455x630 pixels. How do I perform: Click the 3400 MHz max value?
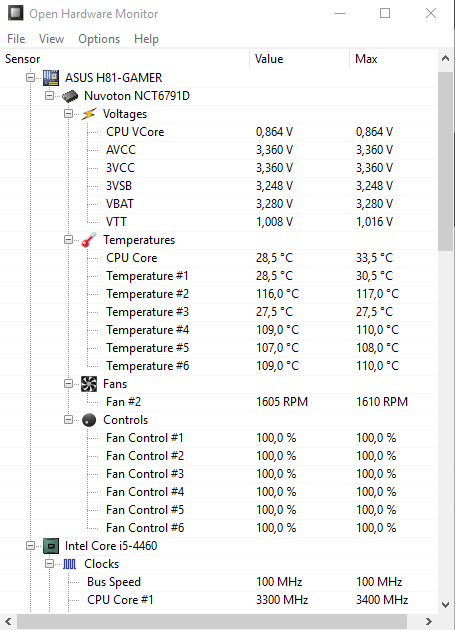(x=382, y=599)
